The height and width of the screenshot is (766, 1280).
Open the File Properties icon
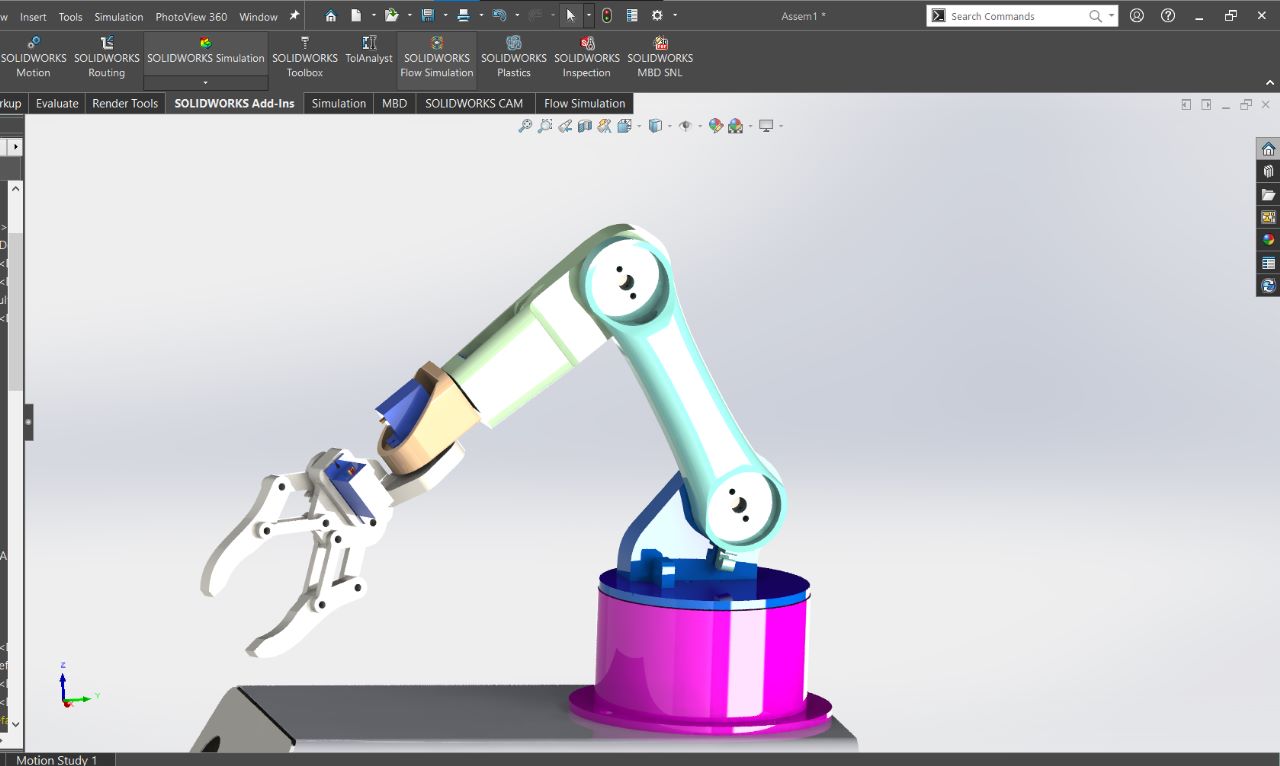(632, 16)
